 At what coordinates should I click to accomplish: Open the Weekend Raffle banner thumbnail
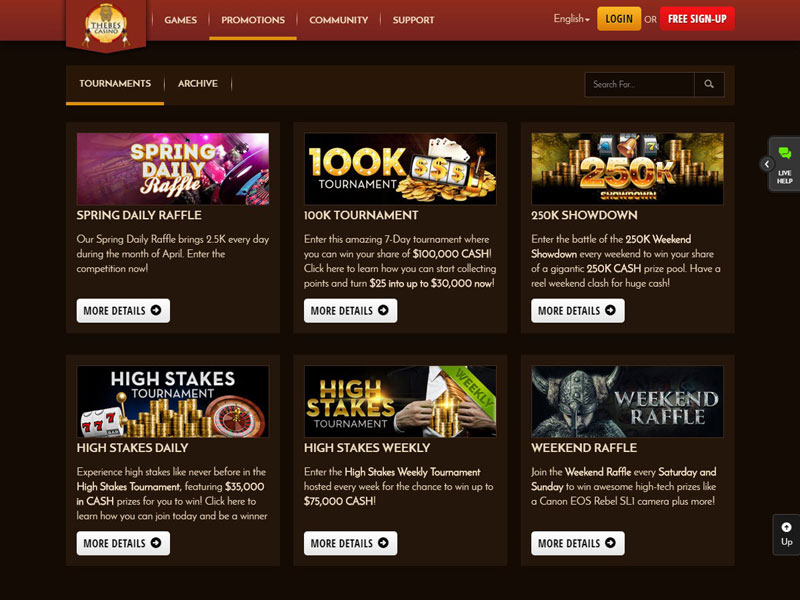click(x=628, y=402)
